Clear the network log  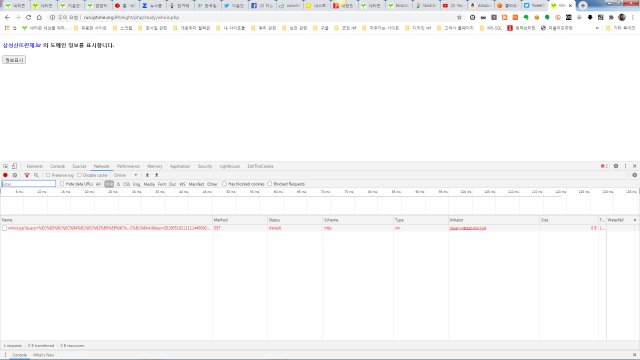tap(15, 175)
